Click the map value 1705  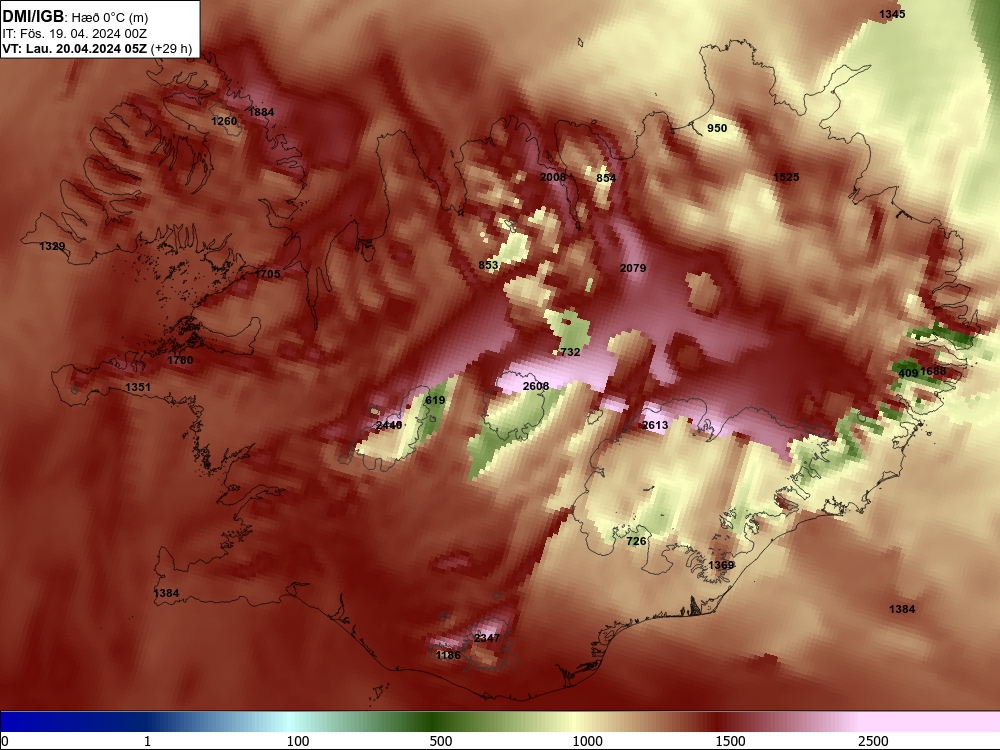(267, 274)
